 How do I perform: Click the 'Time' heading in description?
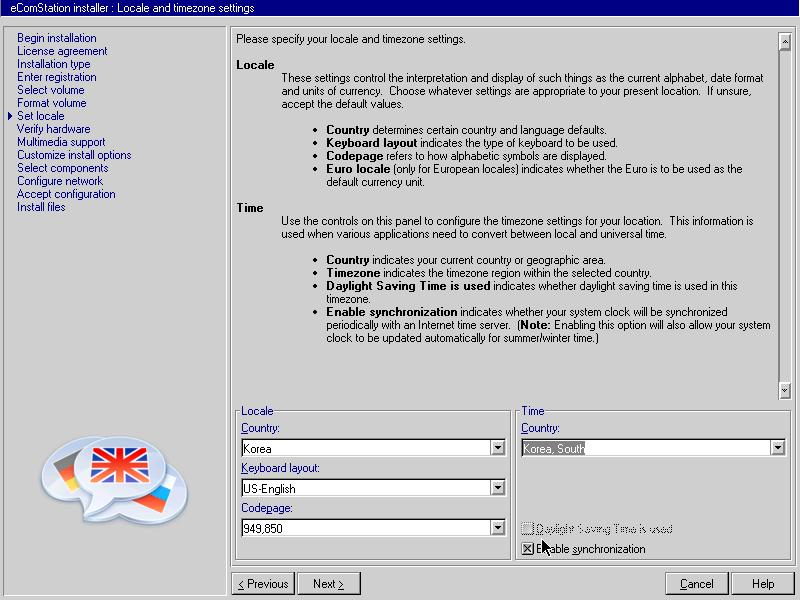pos(250,208)
